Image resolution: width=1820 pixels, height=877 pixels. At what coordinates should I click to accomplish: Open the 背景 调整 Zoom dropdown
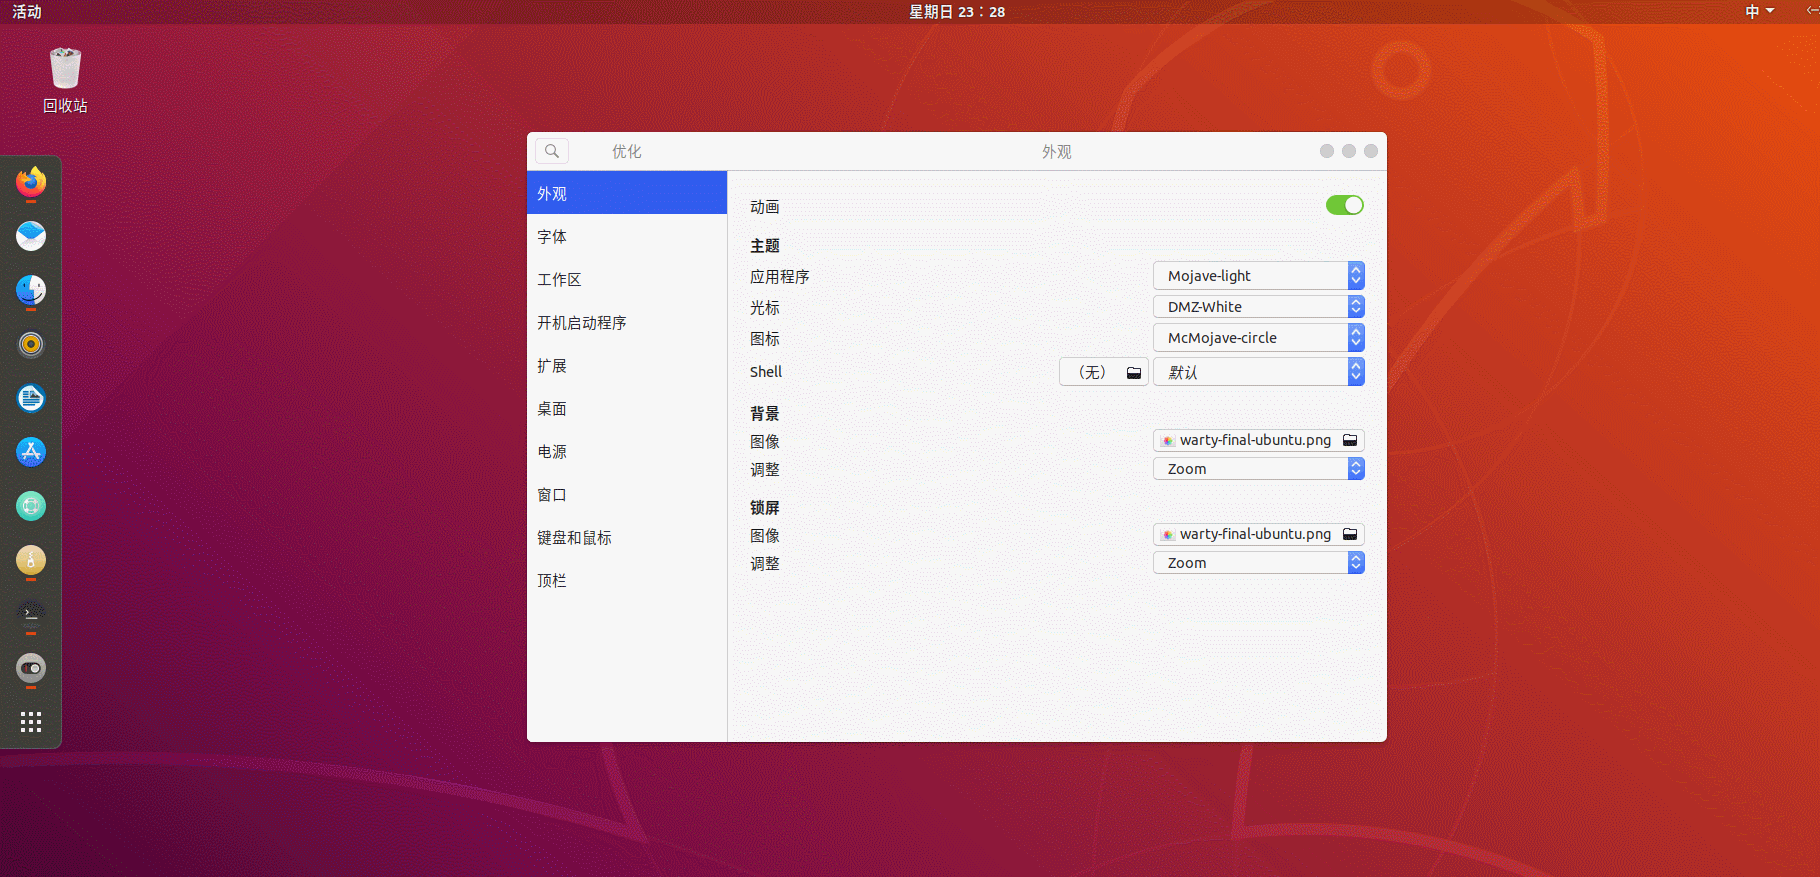[x=1259, y=469]
